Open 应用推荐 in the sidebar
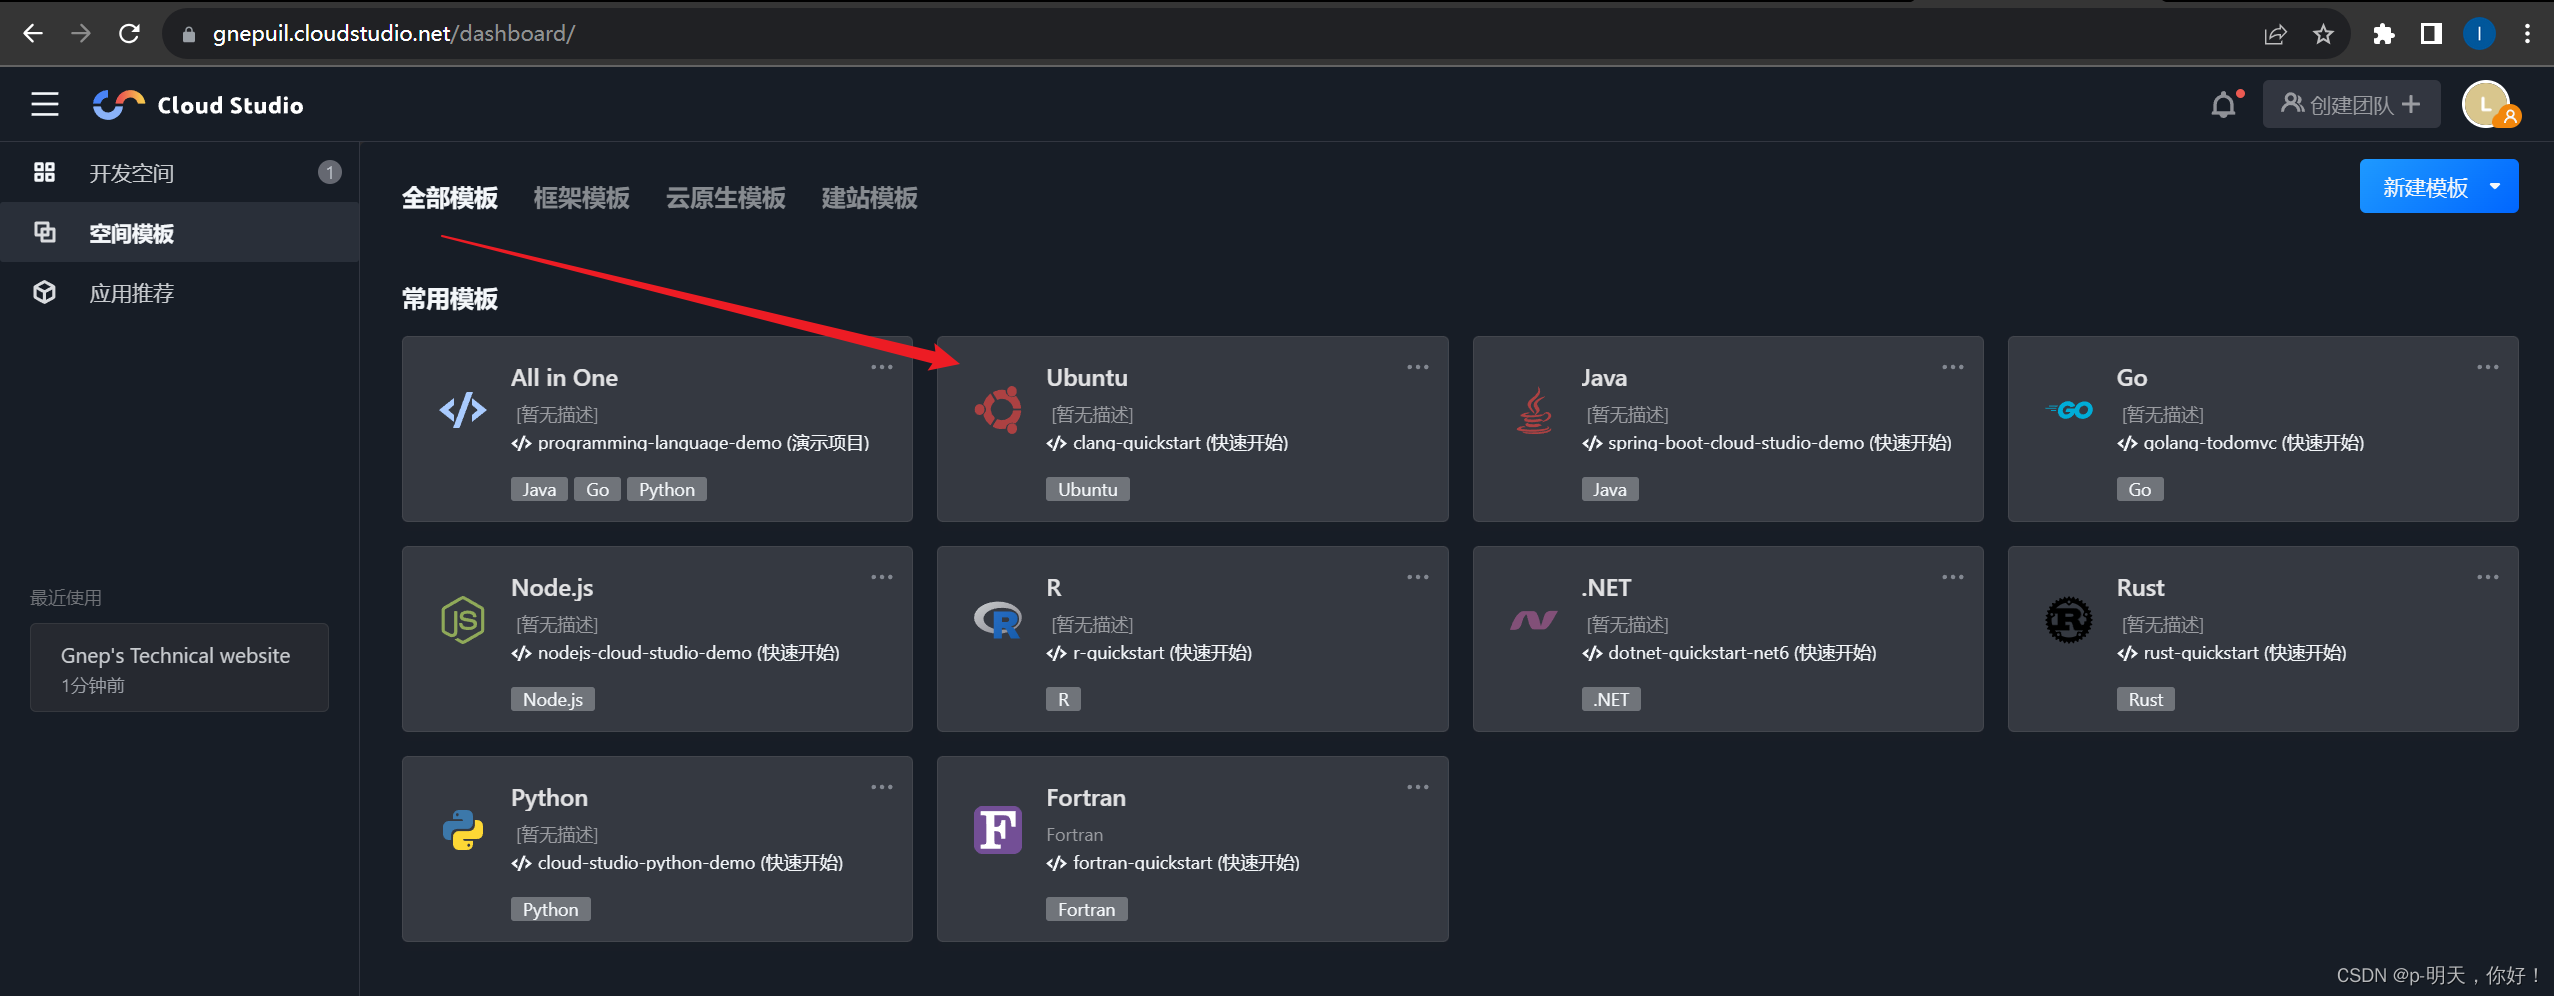The image size is (2554, 996). pyautogui.click(x=180, y=292)
